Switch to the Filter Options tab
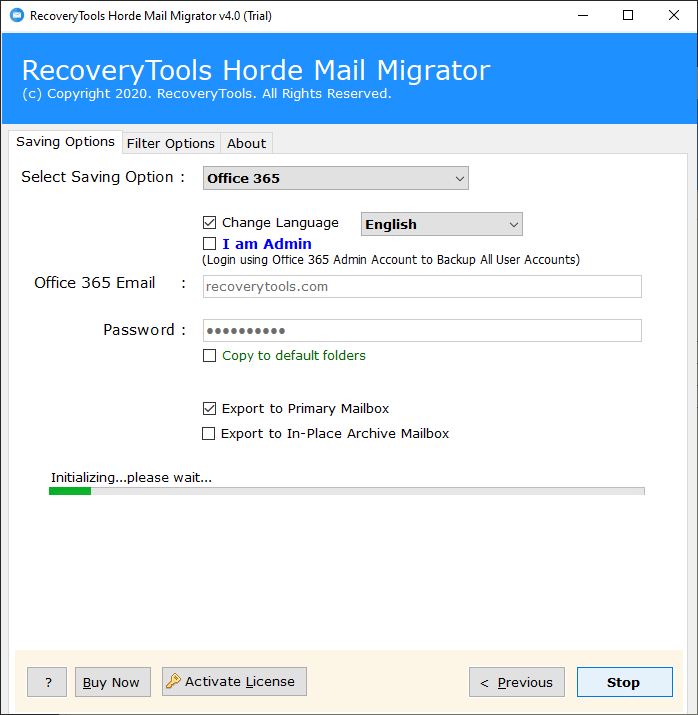The image size is (698, 715). point(171,144)
